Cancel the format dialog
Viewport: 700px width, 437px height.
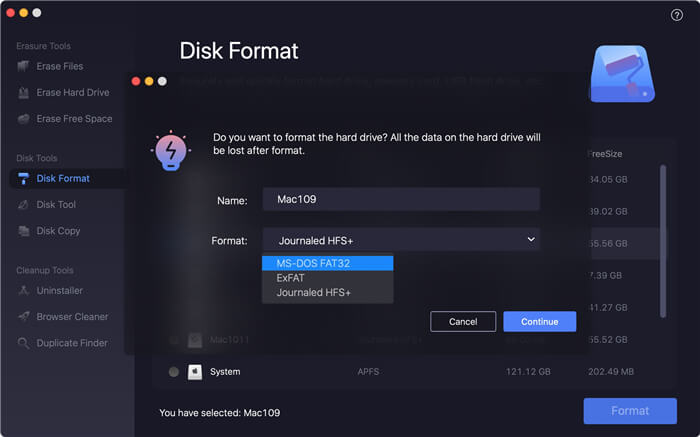[x=463, y=321]
